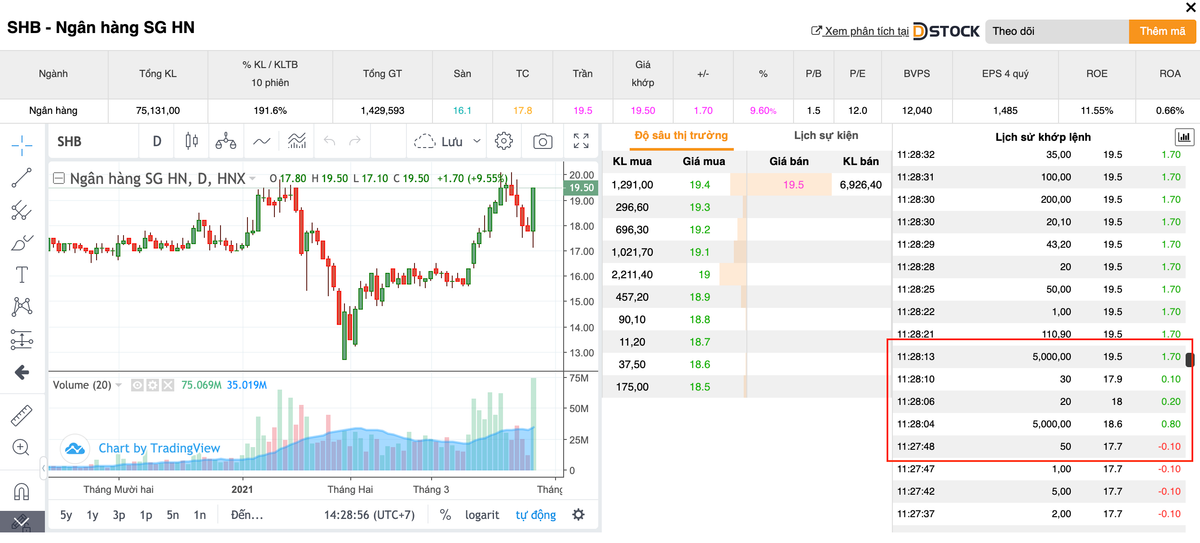Open the Volume (20) indicator dropdown arrow
Image resolution: width=1200 pixels, height=543 pixels.
tap(119, 385)
